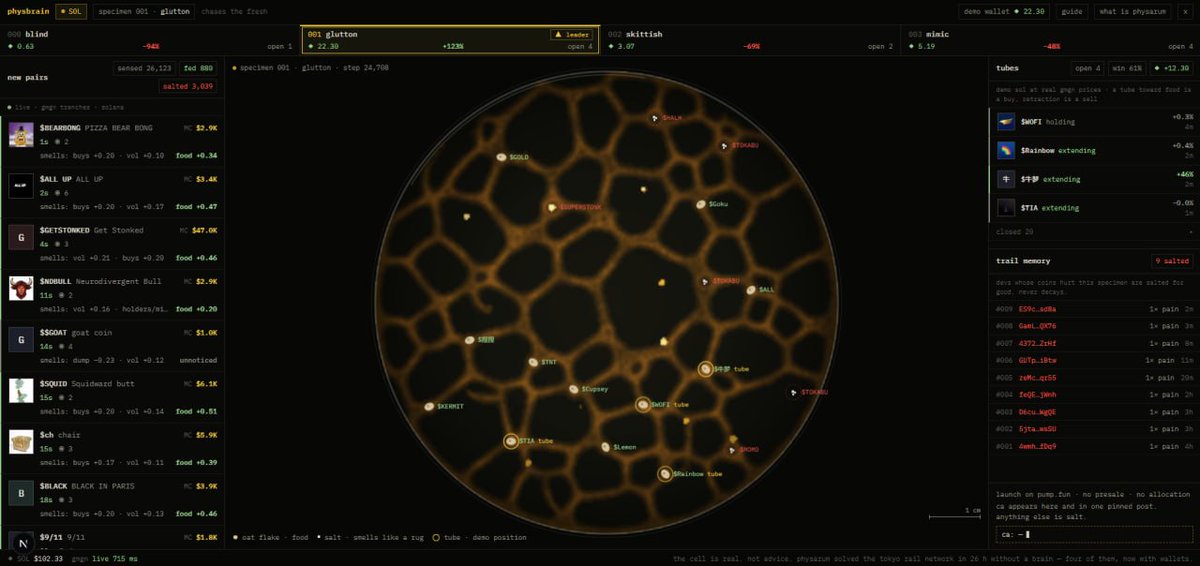This screenshot has width=1200, height=566.
Task: Click the 9 salted badge in trail memory
Action: (x=1171, y=260)
